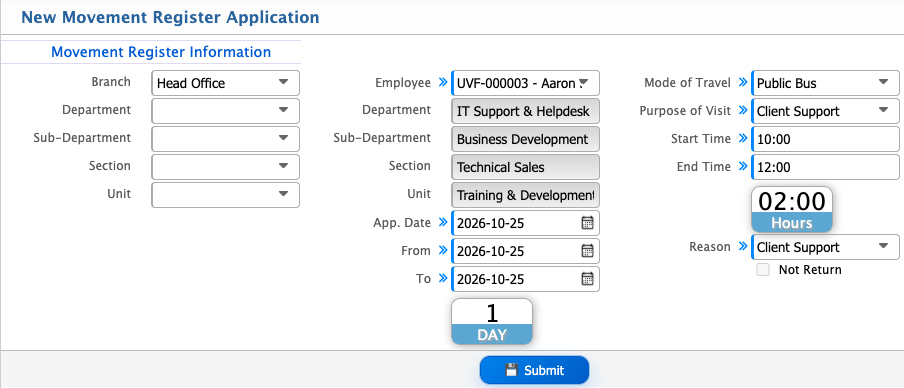Submit the movement register application

tap(534, 370)
